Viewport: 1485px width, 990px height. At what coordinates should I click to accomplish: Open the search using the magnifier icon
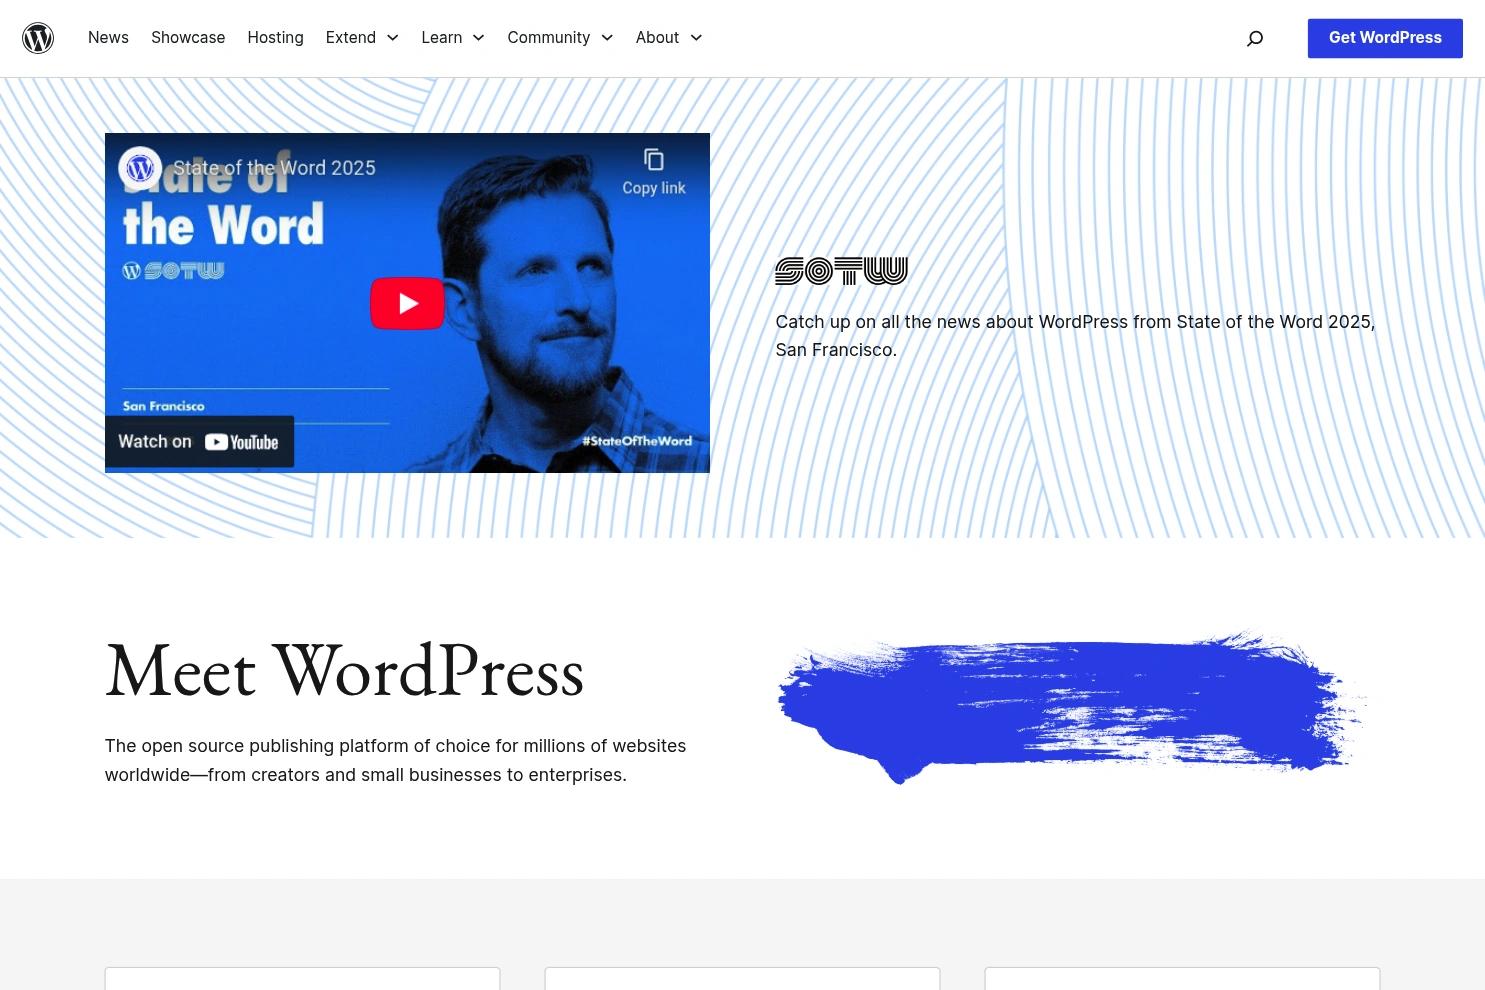pos(1255,38)
